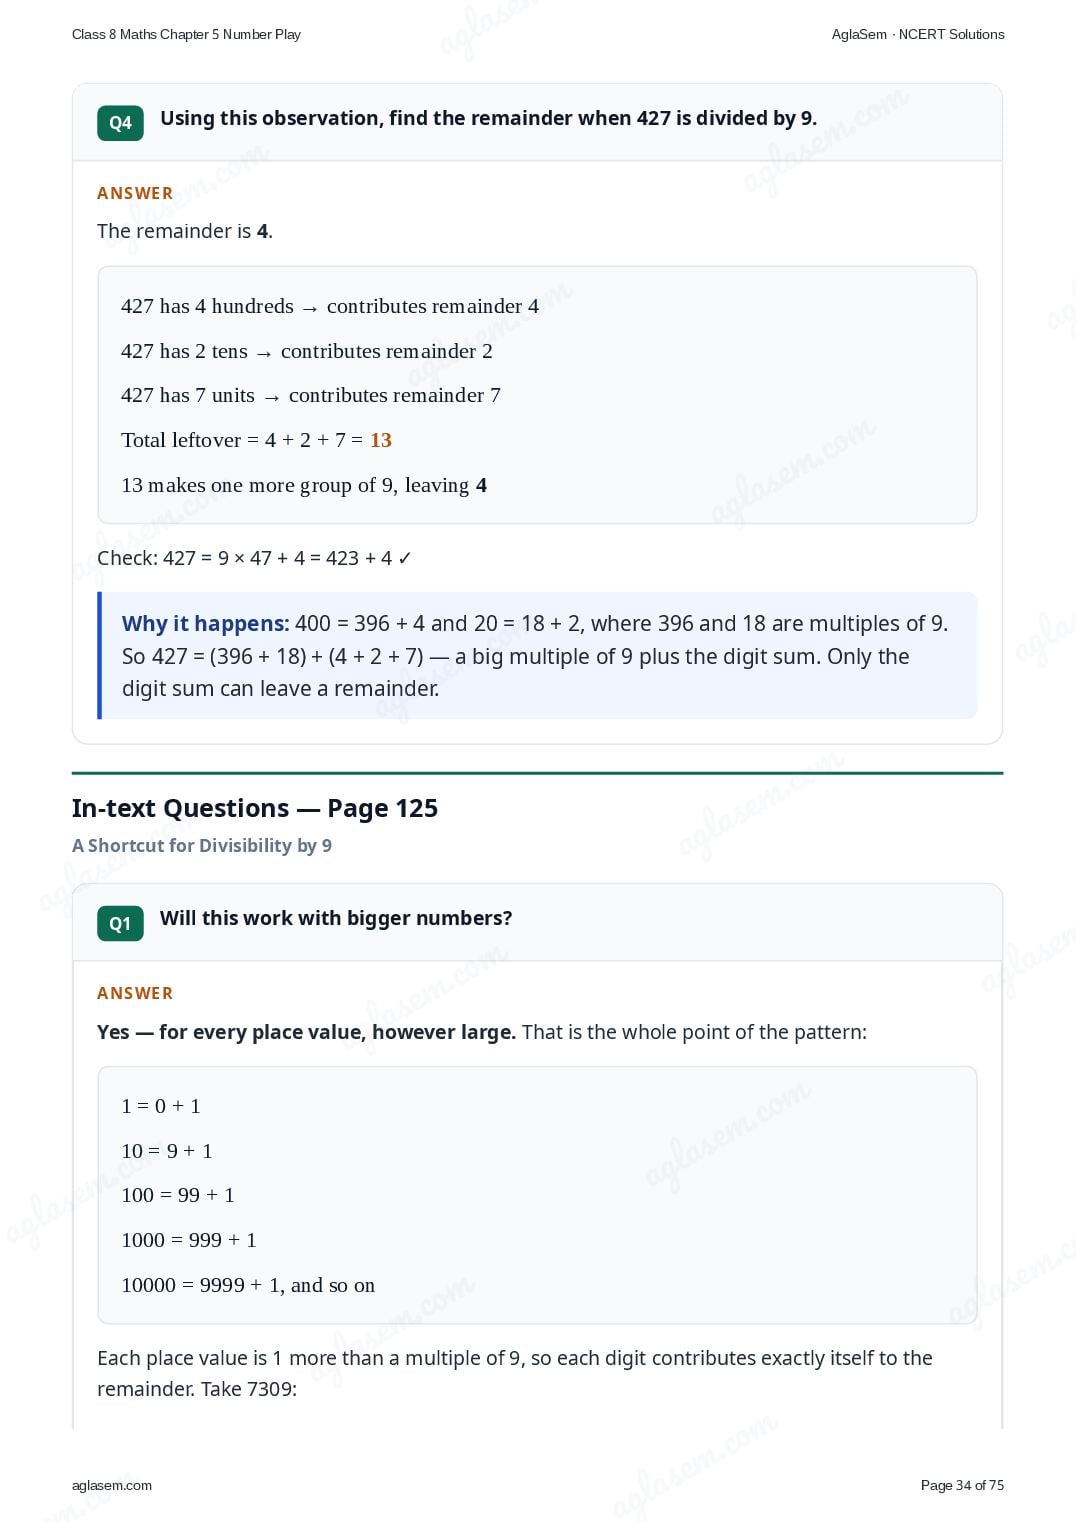Click the Page 34 of 75 indicator

pos(962,1485)
